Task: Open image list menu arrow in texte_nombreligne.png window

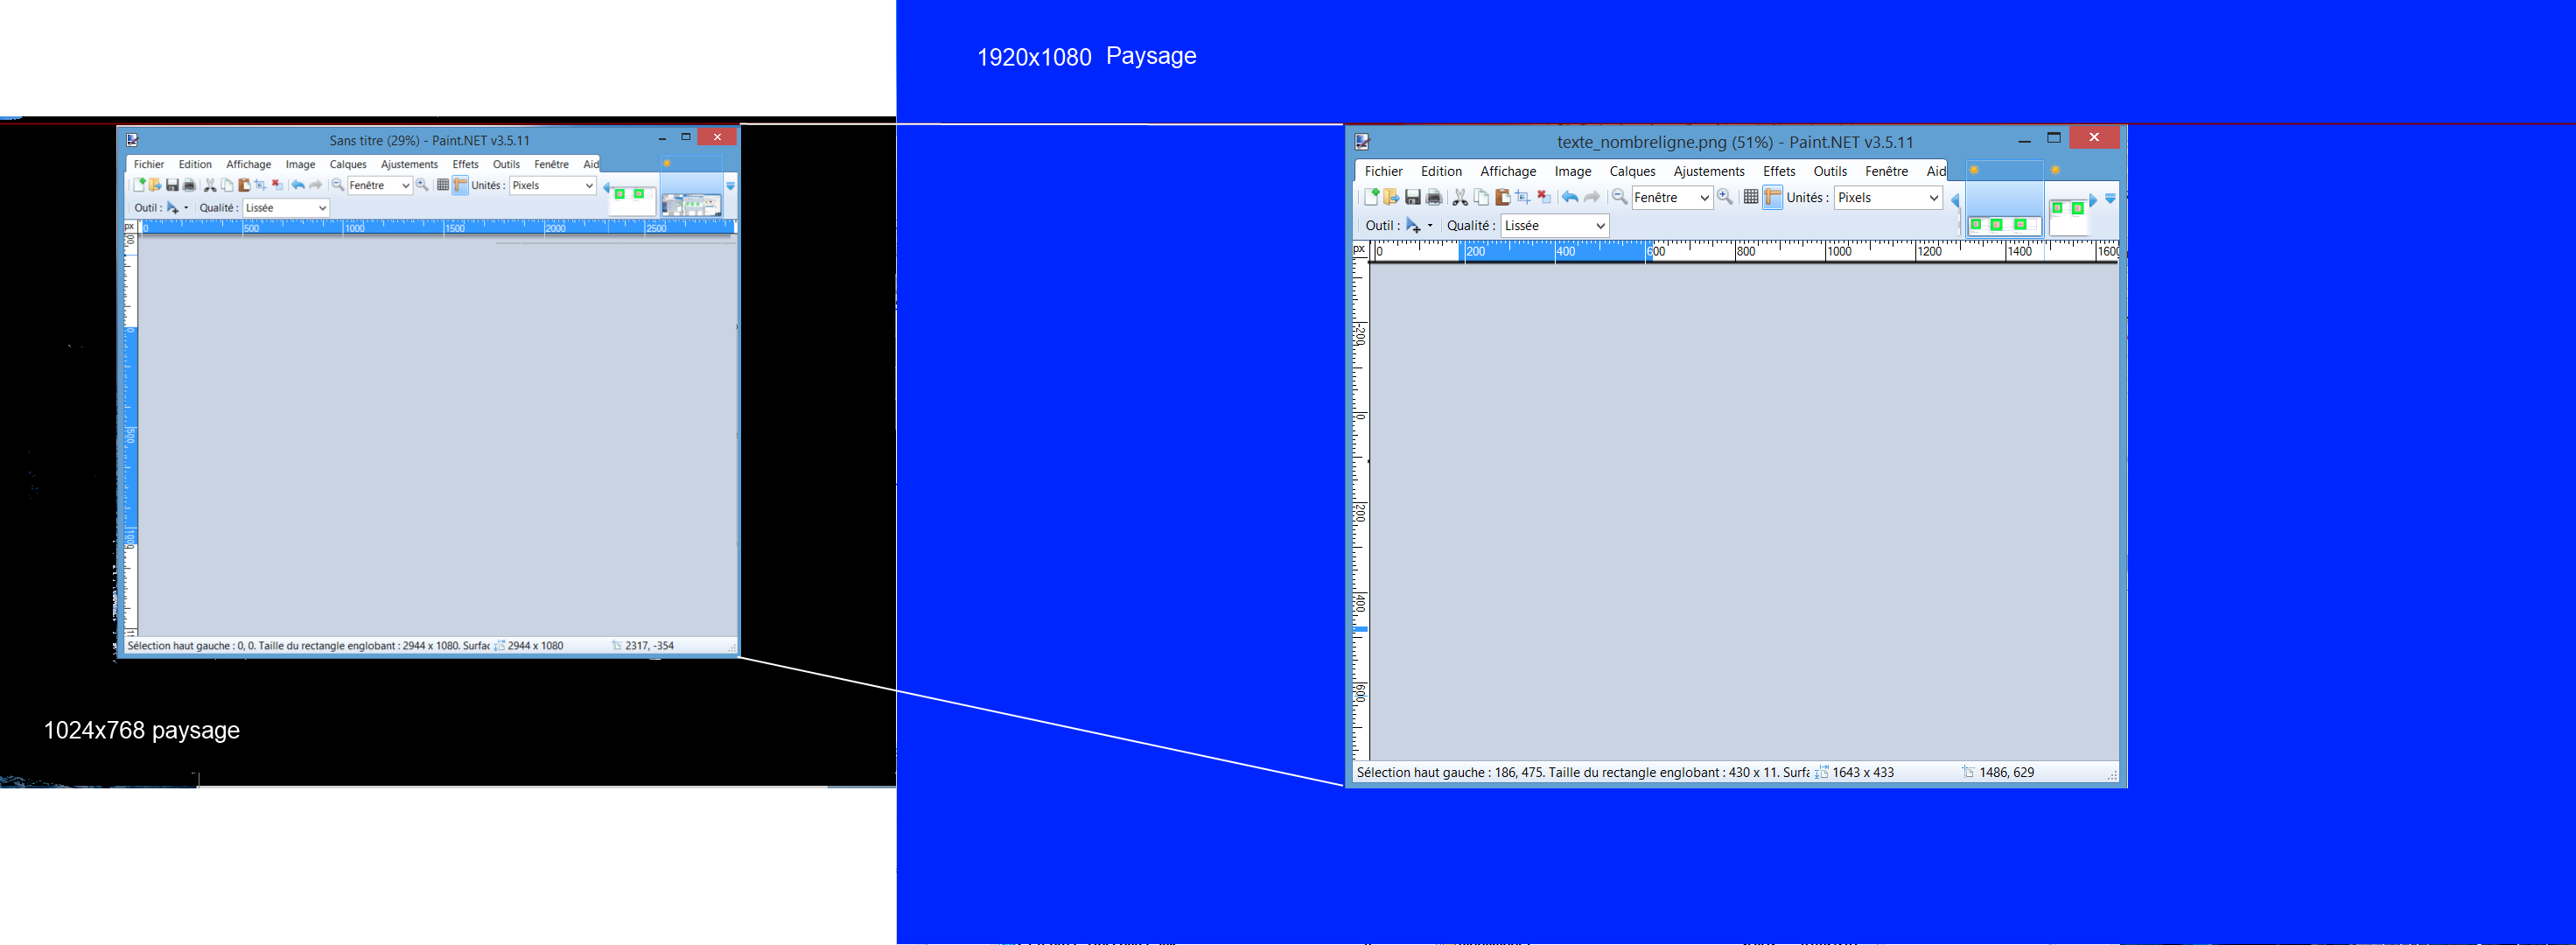Action: point(2110,199)
